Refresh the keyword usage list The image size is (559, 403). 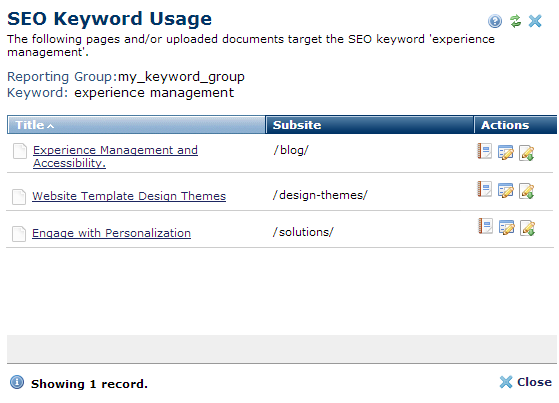click(515, 21)
